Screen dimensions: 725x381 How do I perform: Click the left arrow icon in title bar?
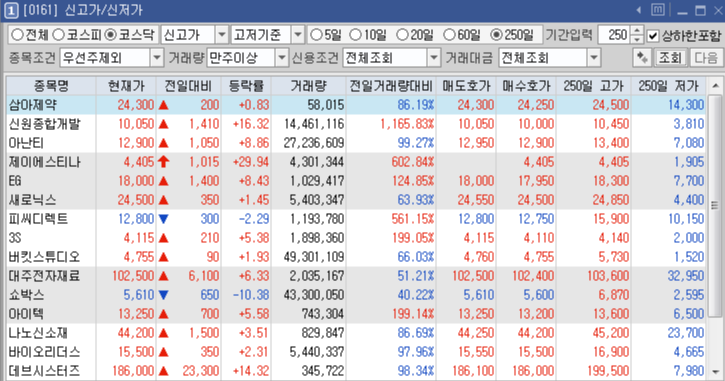pos(639,10)
